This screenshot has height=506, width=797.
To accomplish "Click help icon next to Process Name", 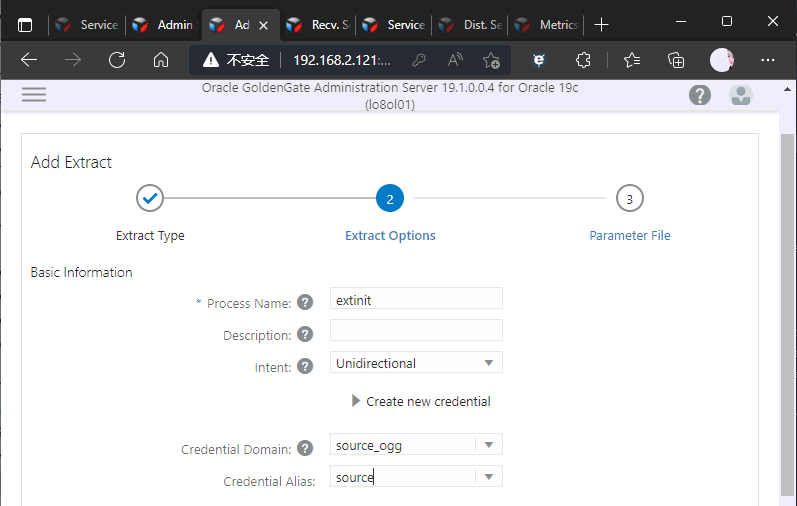I will (x=305, y=303).
